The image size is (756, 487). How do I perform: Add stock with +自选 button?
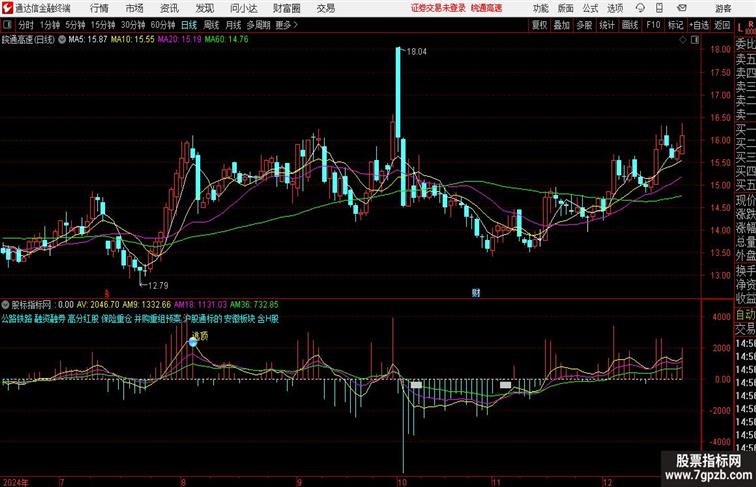coord(699,25)
